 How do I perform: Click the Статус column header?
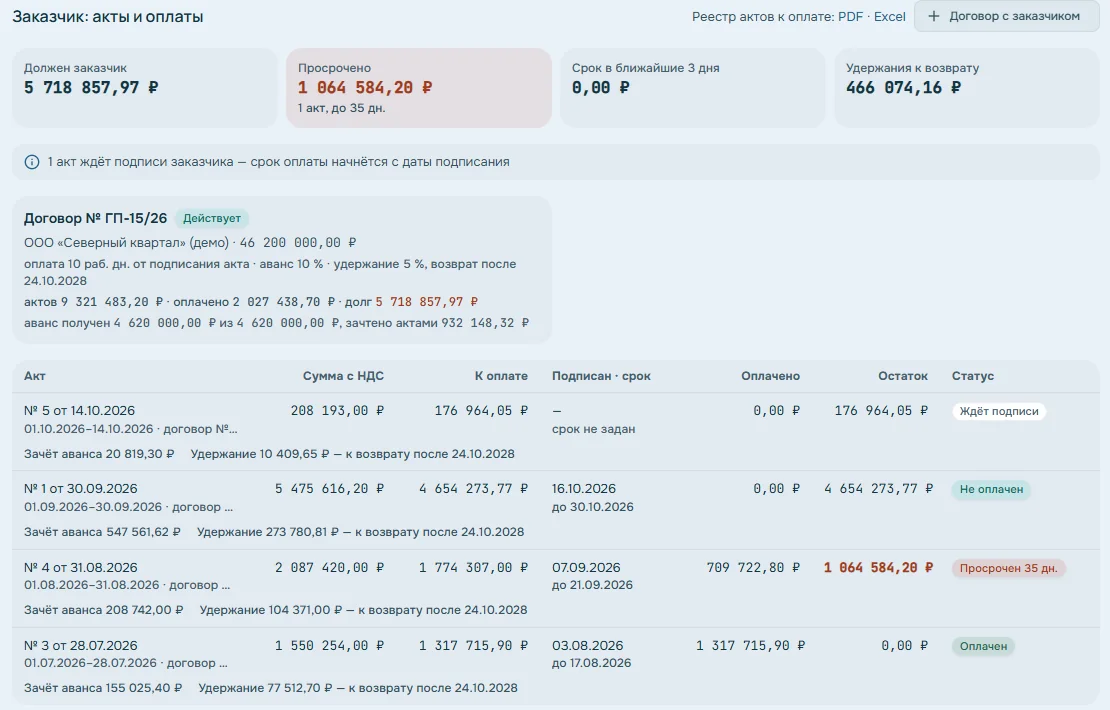coord(973,376)
